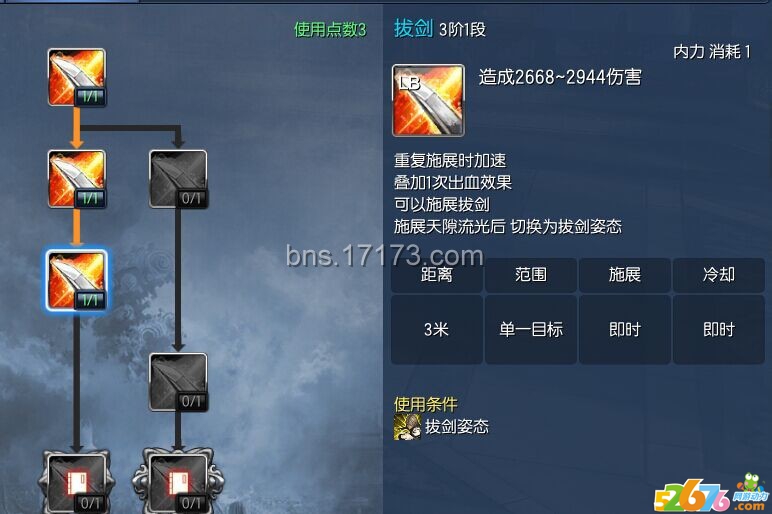
Task: Click the 距离 header cell
Action: point(437,275)
